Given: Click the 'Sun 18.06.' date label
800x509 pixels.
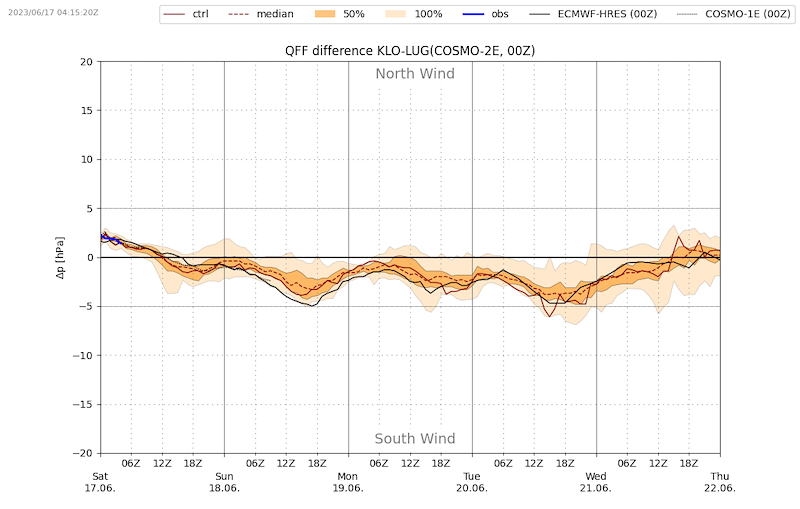Looking at the screenshot, I should point(224,482).
